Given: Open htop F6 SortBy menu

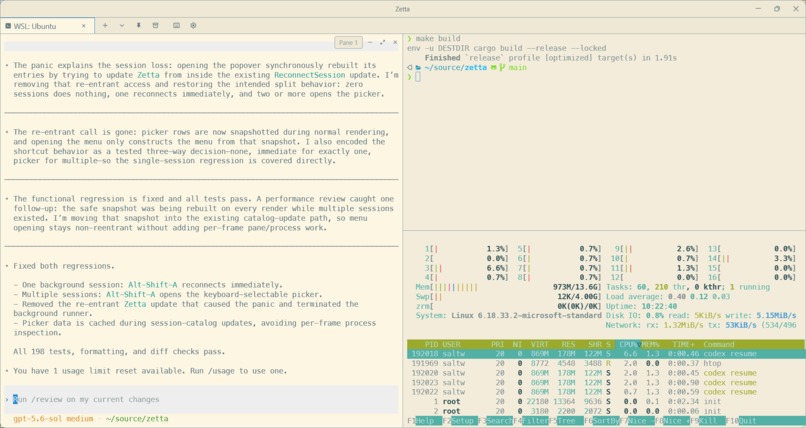Looking at the screenshot, I should (601, 421).
